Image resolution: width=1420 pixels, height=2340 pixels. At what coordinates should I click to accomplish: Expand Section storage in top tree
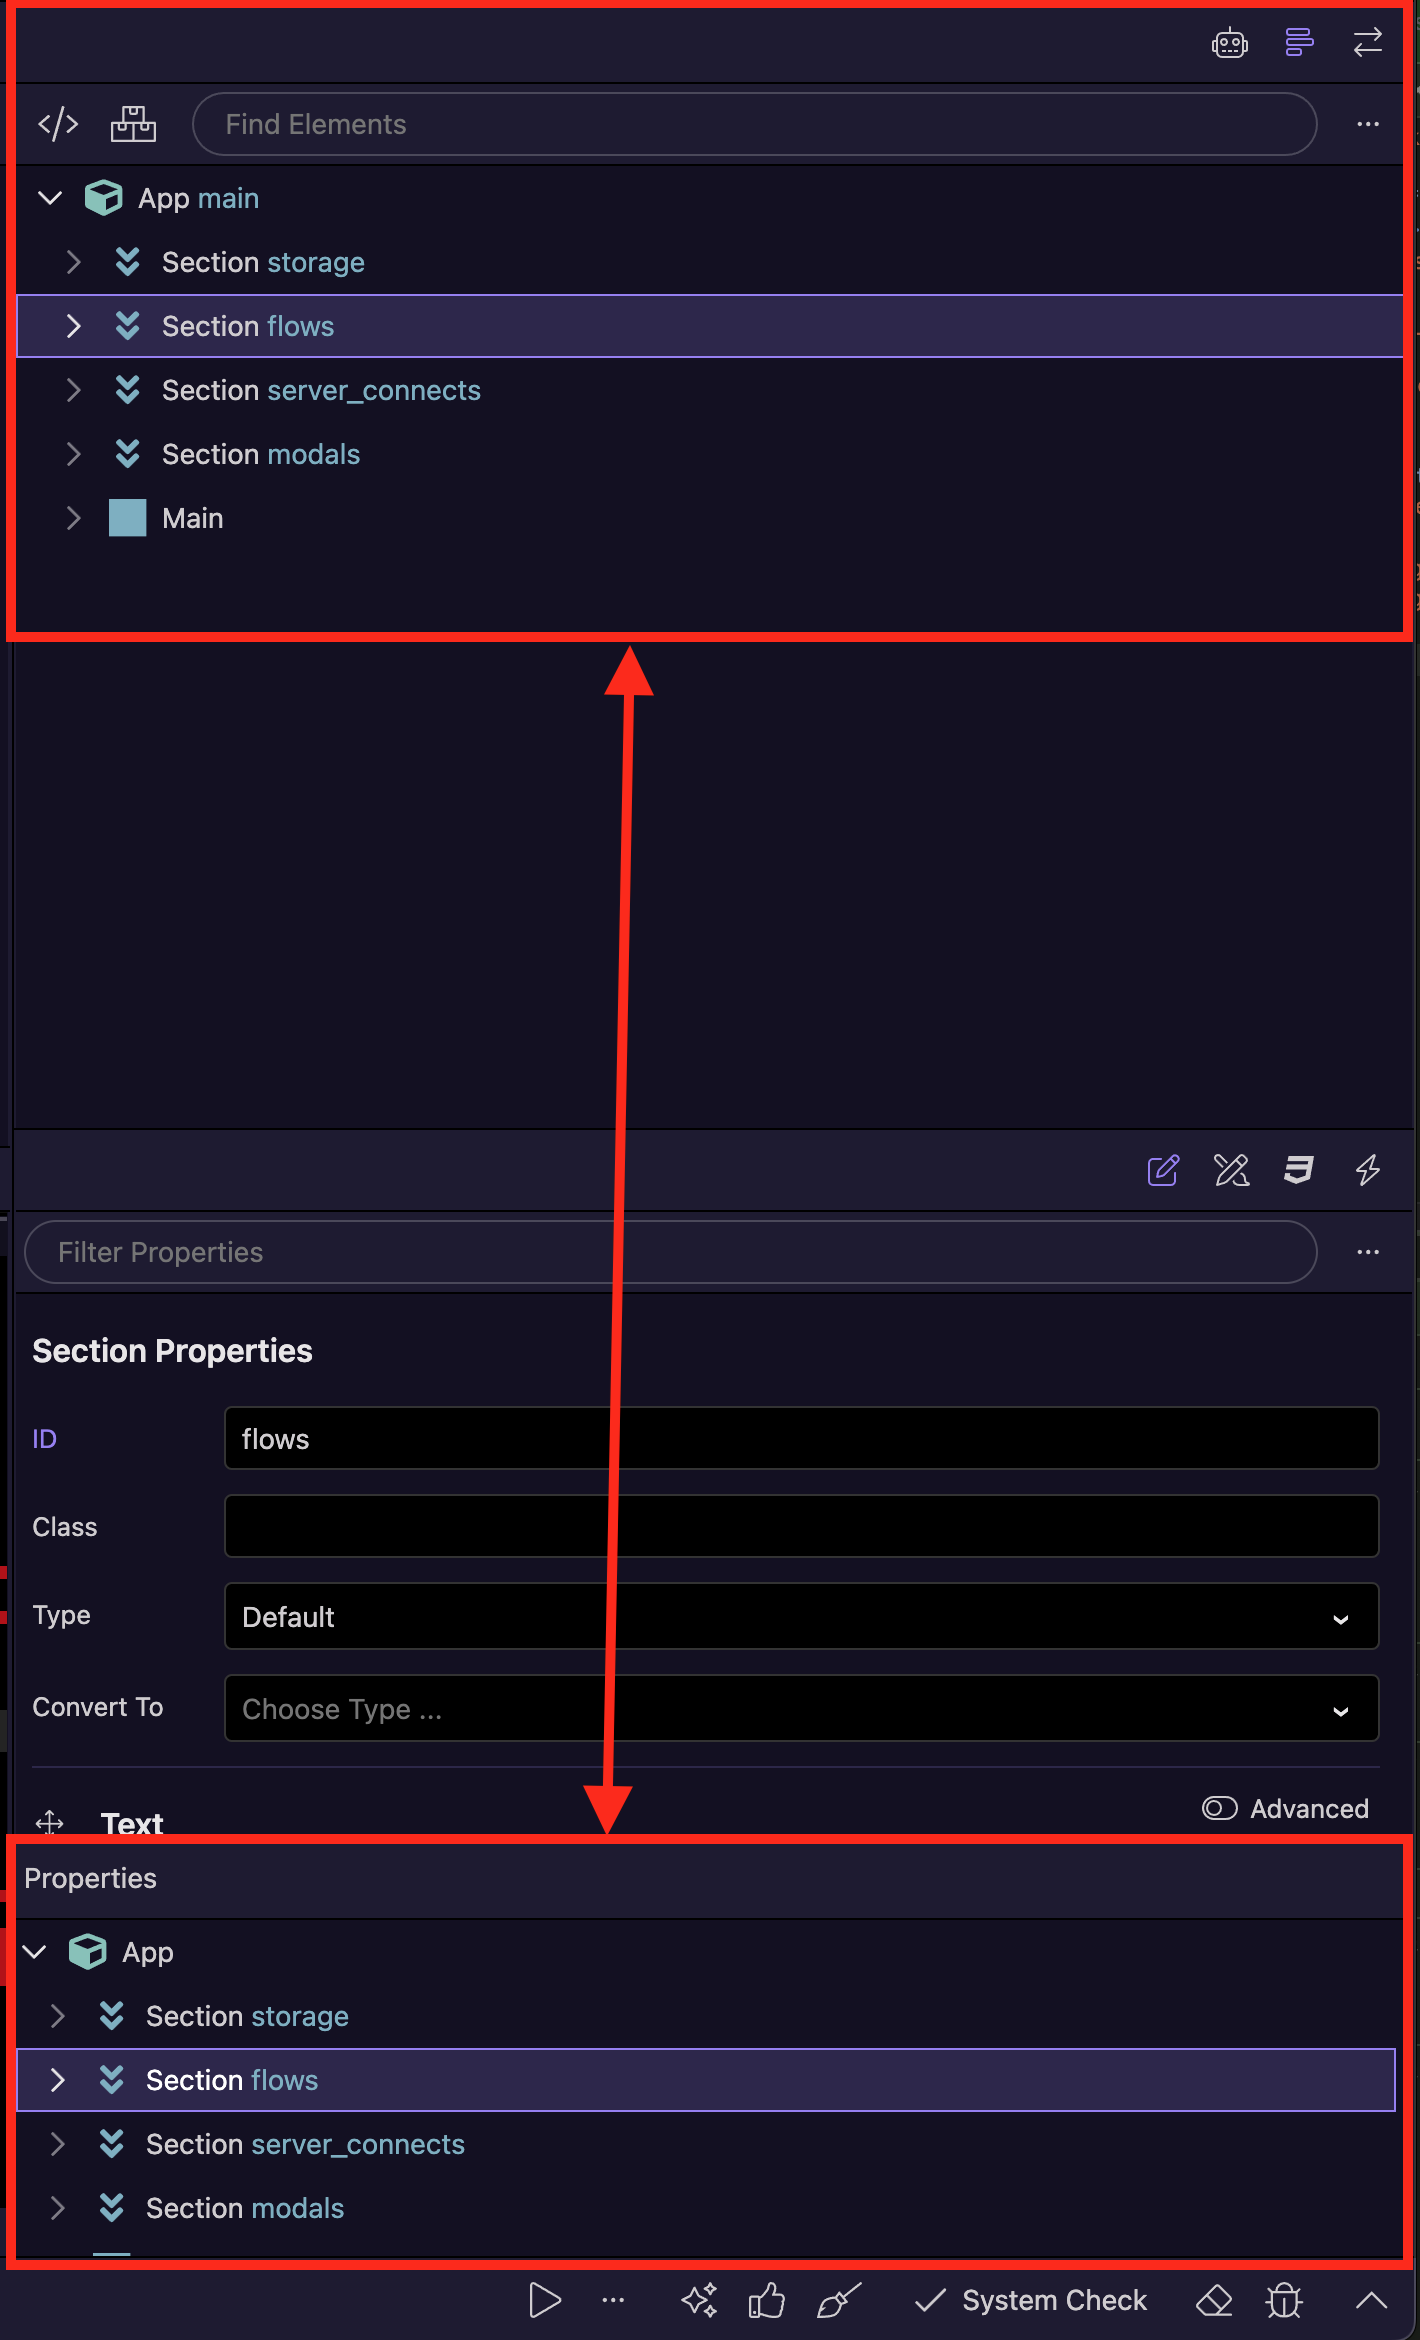click(73, 262)
